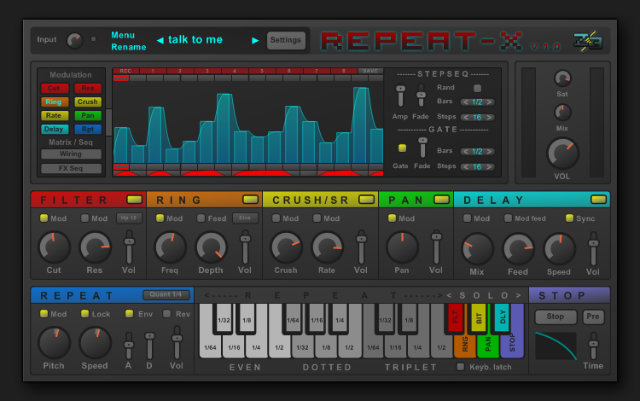The image size is (640, 401).
Task: Turn the Input gain knob
Action: coord(75,40)
